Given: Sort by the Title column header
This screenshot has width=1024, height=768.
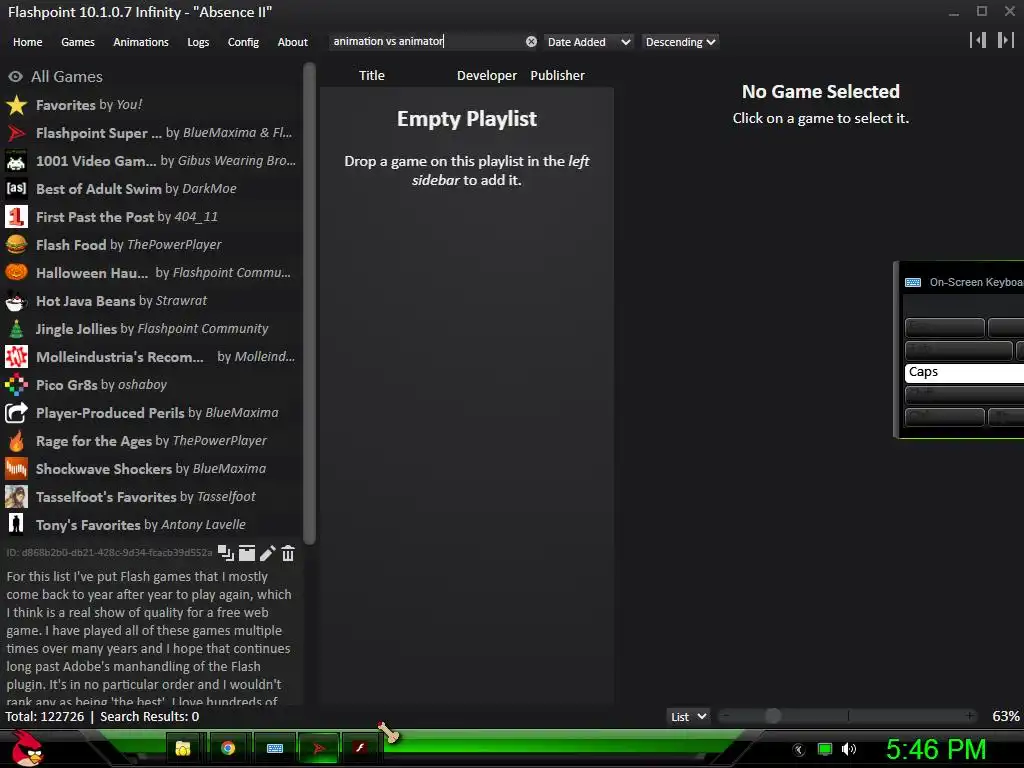Looking at the screenshot, I should (372, 75).
